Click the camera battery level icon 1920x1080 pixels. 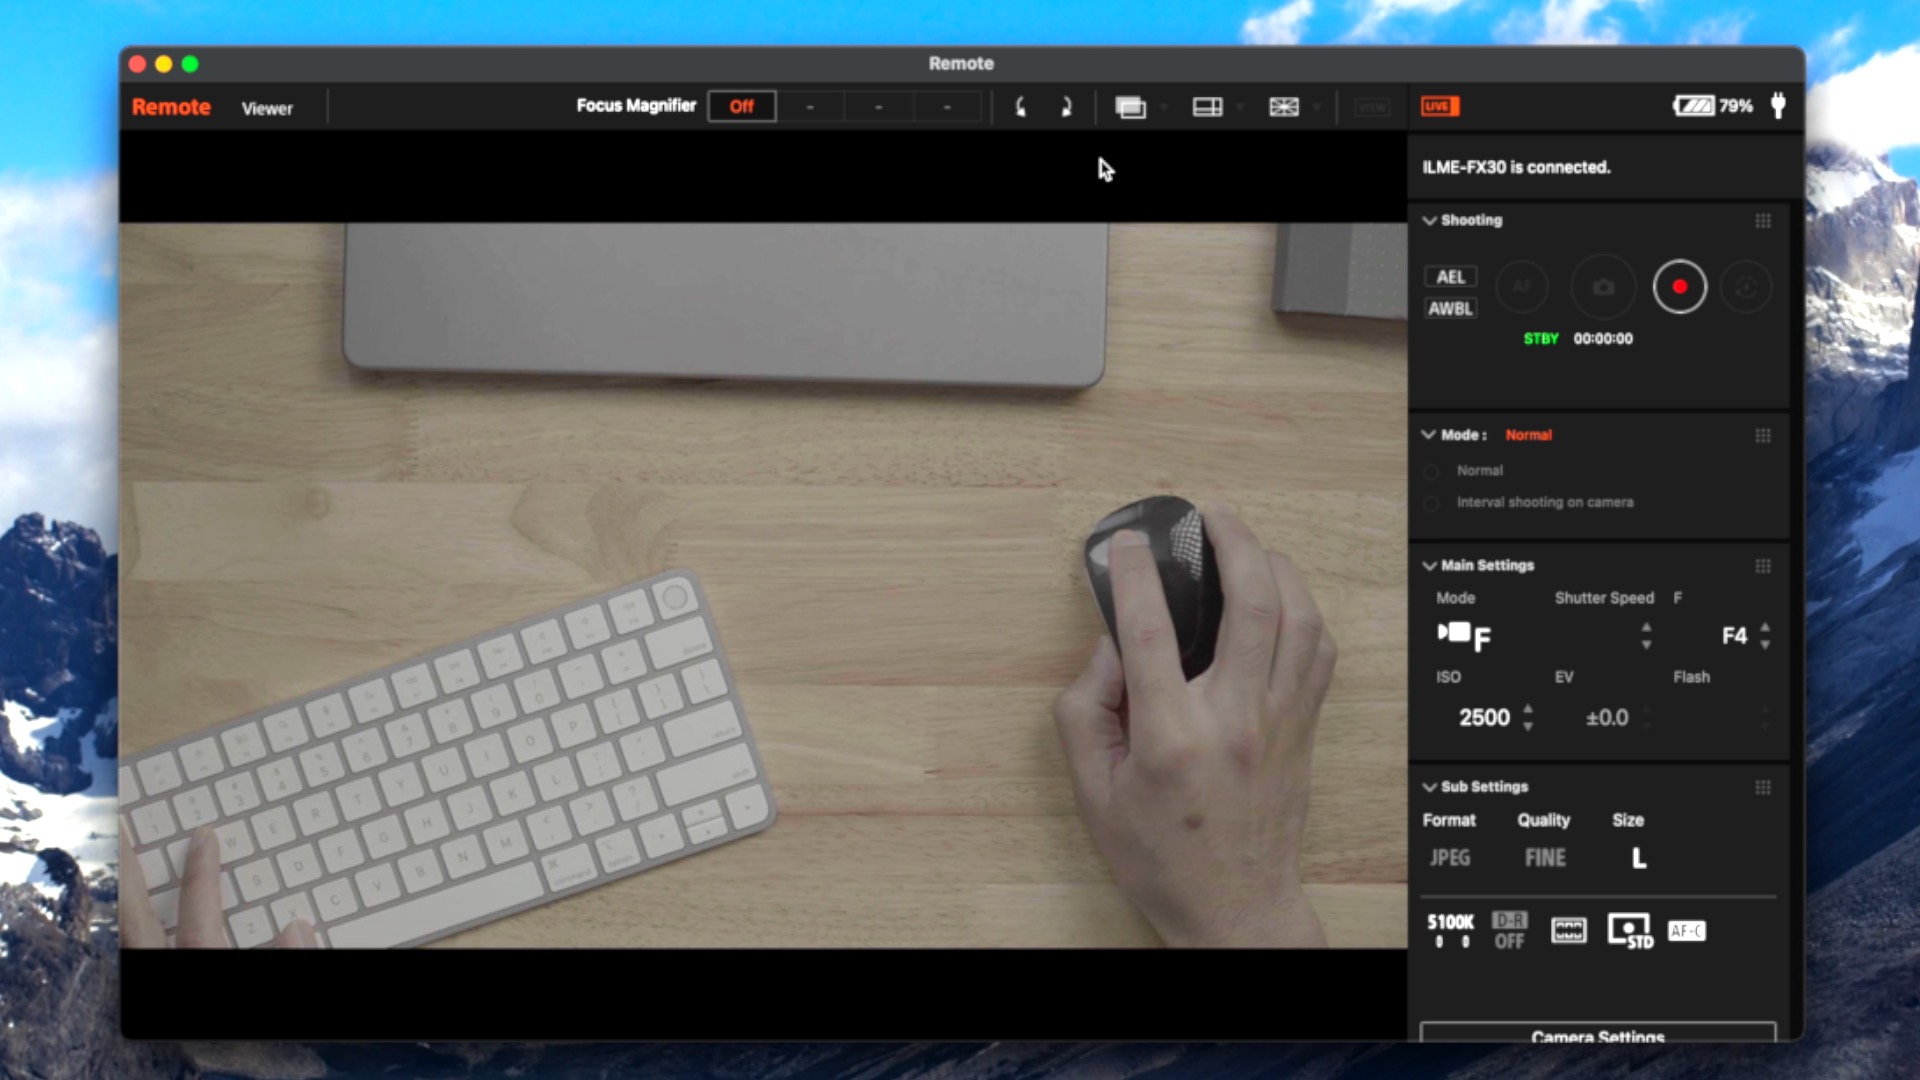tap(1694, 106)
